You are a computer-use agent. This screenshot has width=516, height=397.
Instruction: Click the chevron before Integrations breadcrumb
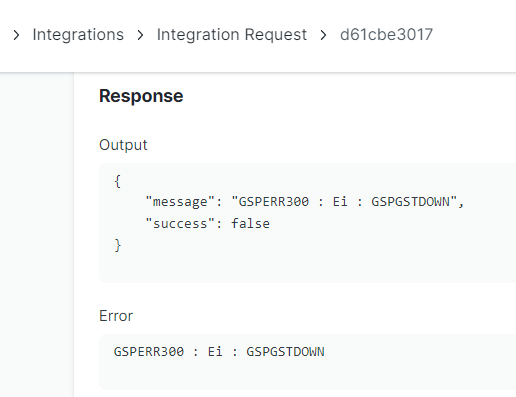tap(16, 35)
